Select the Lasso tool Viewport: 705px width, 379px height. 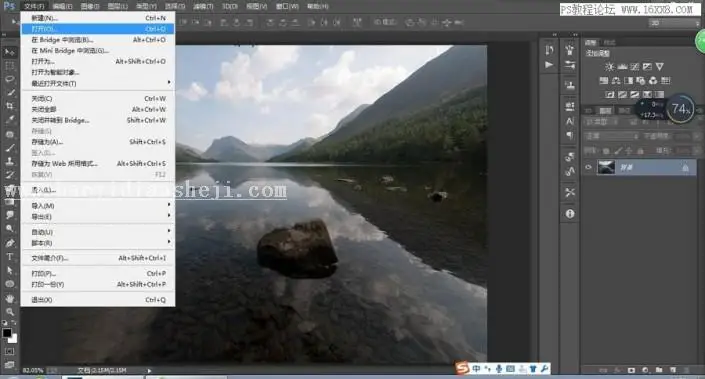9,79
